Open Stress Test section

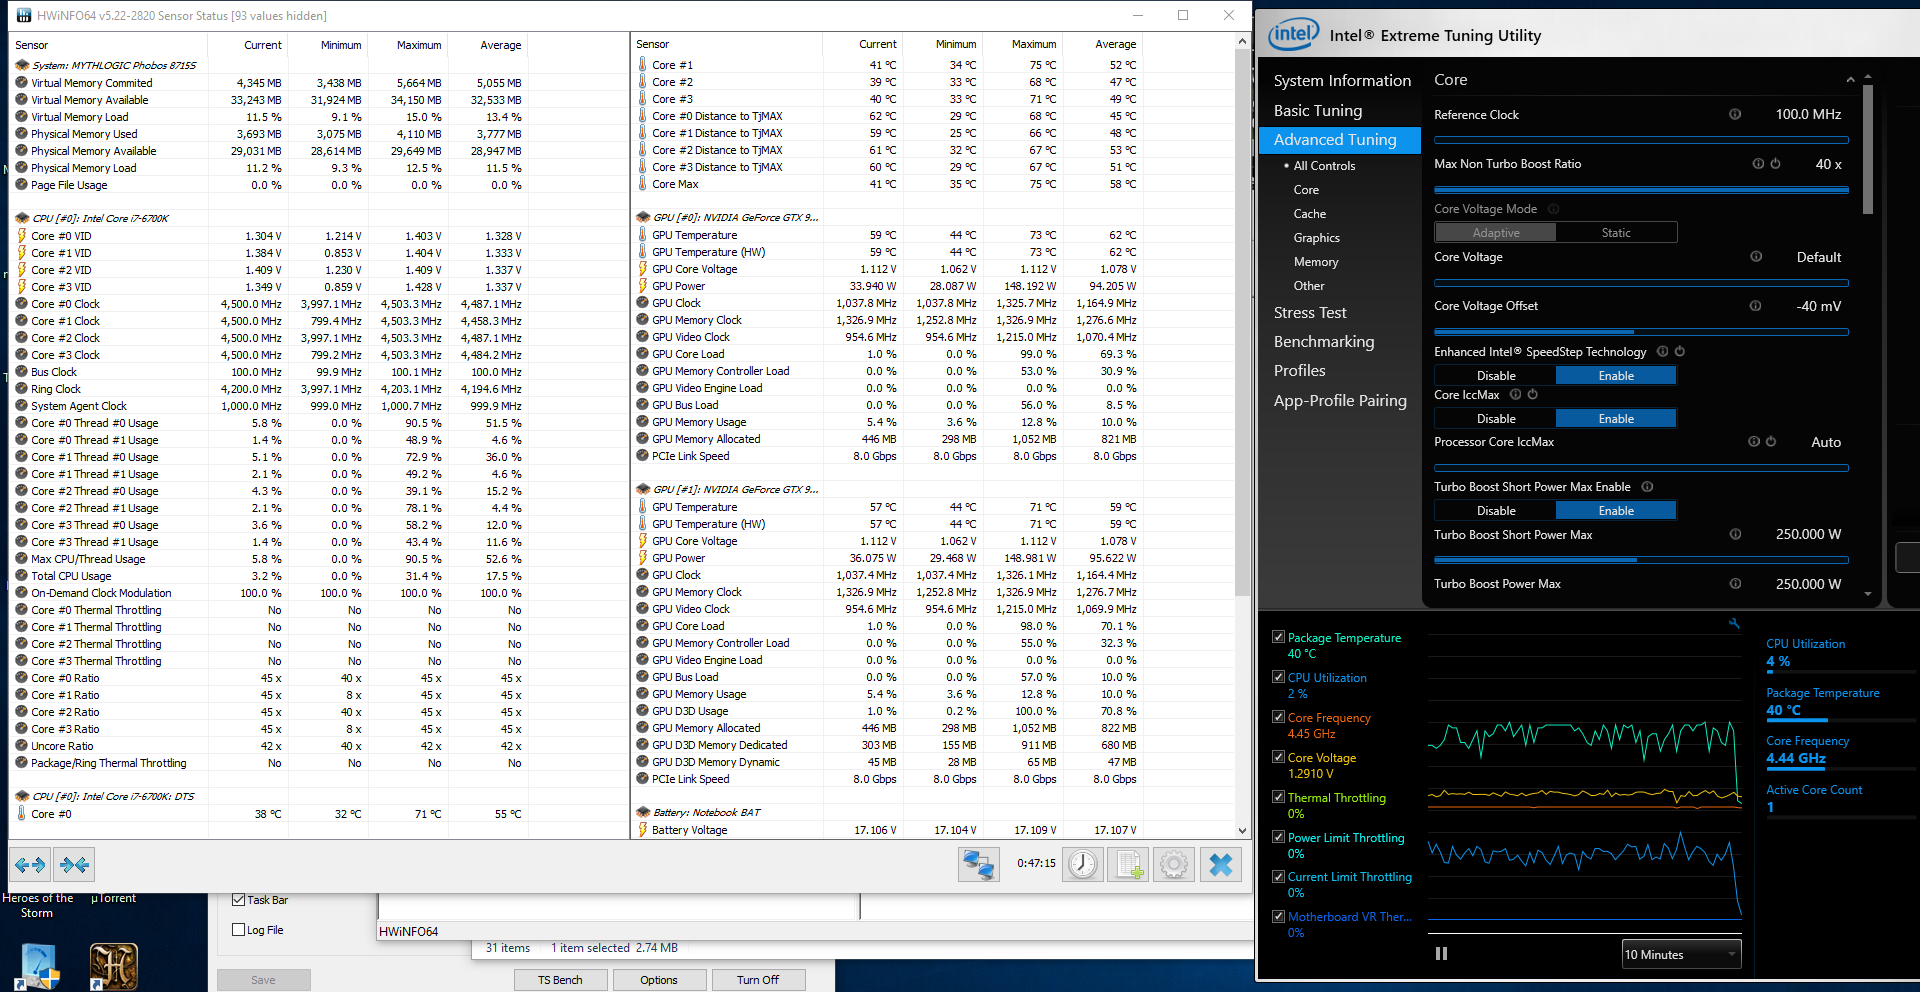click(1310, 313)
